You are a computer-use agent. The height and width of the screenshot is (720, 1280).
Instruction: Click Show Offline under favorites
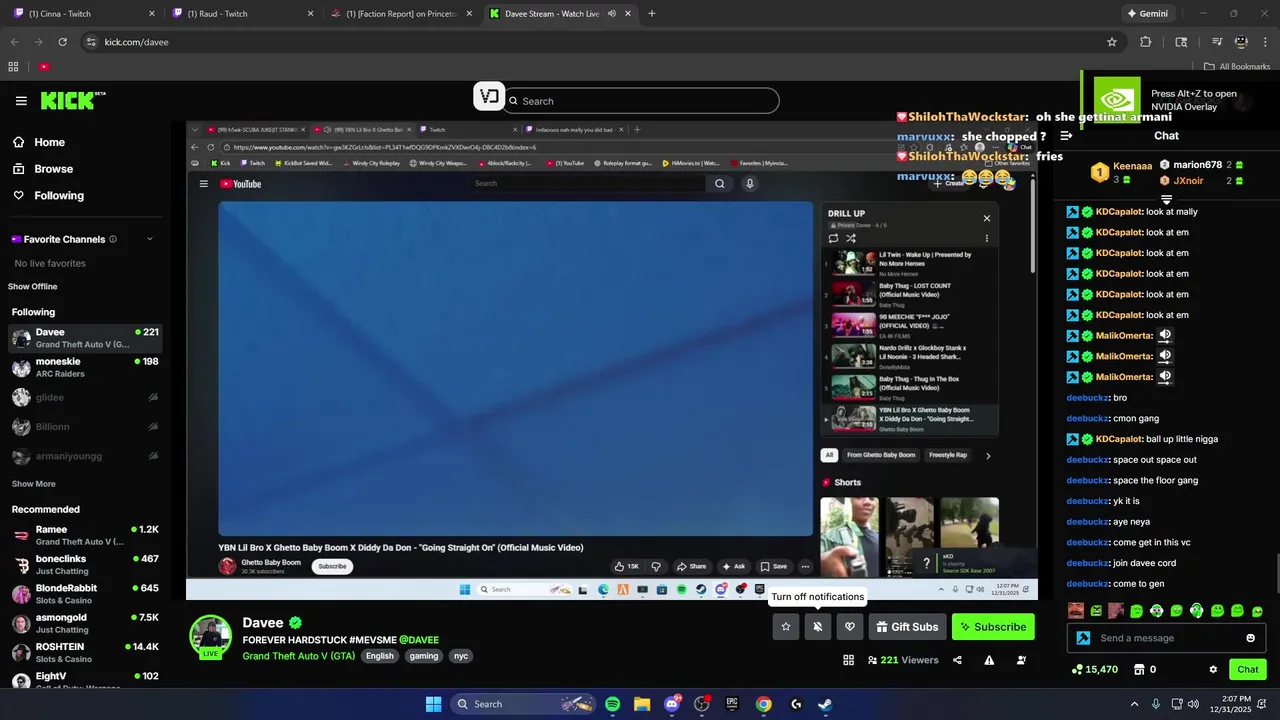(33, 287)
